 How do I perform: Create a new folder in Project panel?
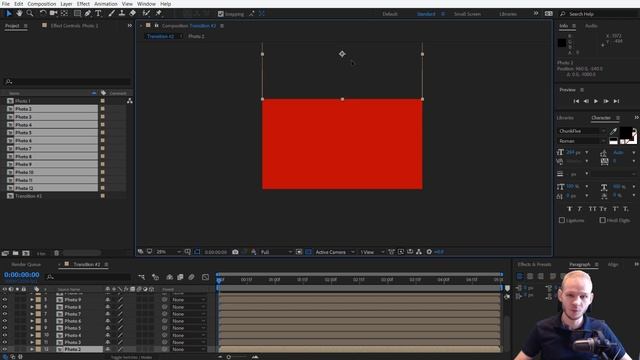pyautogui.click(x=16, y=253)
